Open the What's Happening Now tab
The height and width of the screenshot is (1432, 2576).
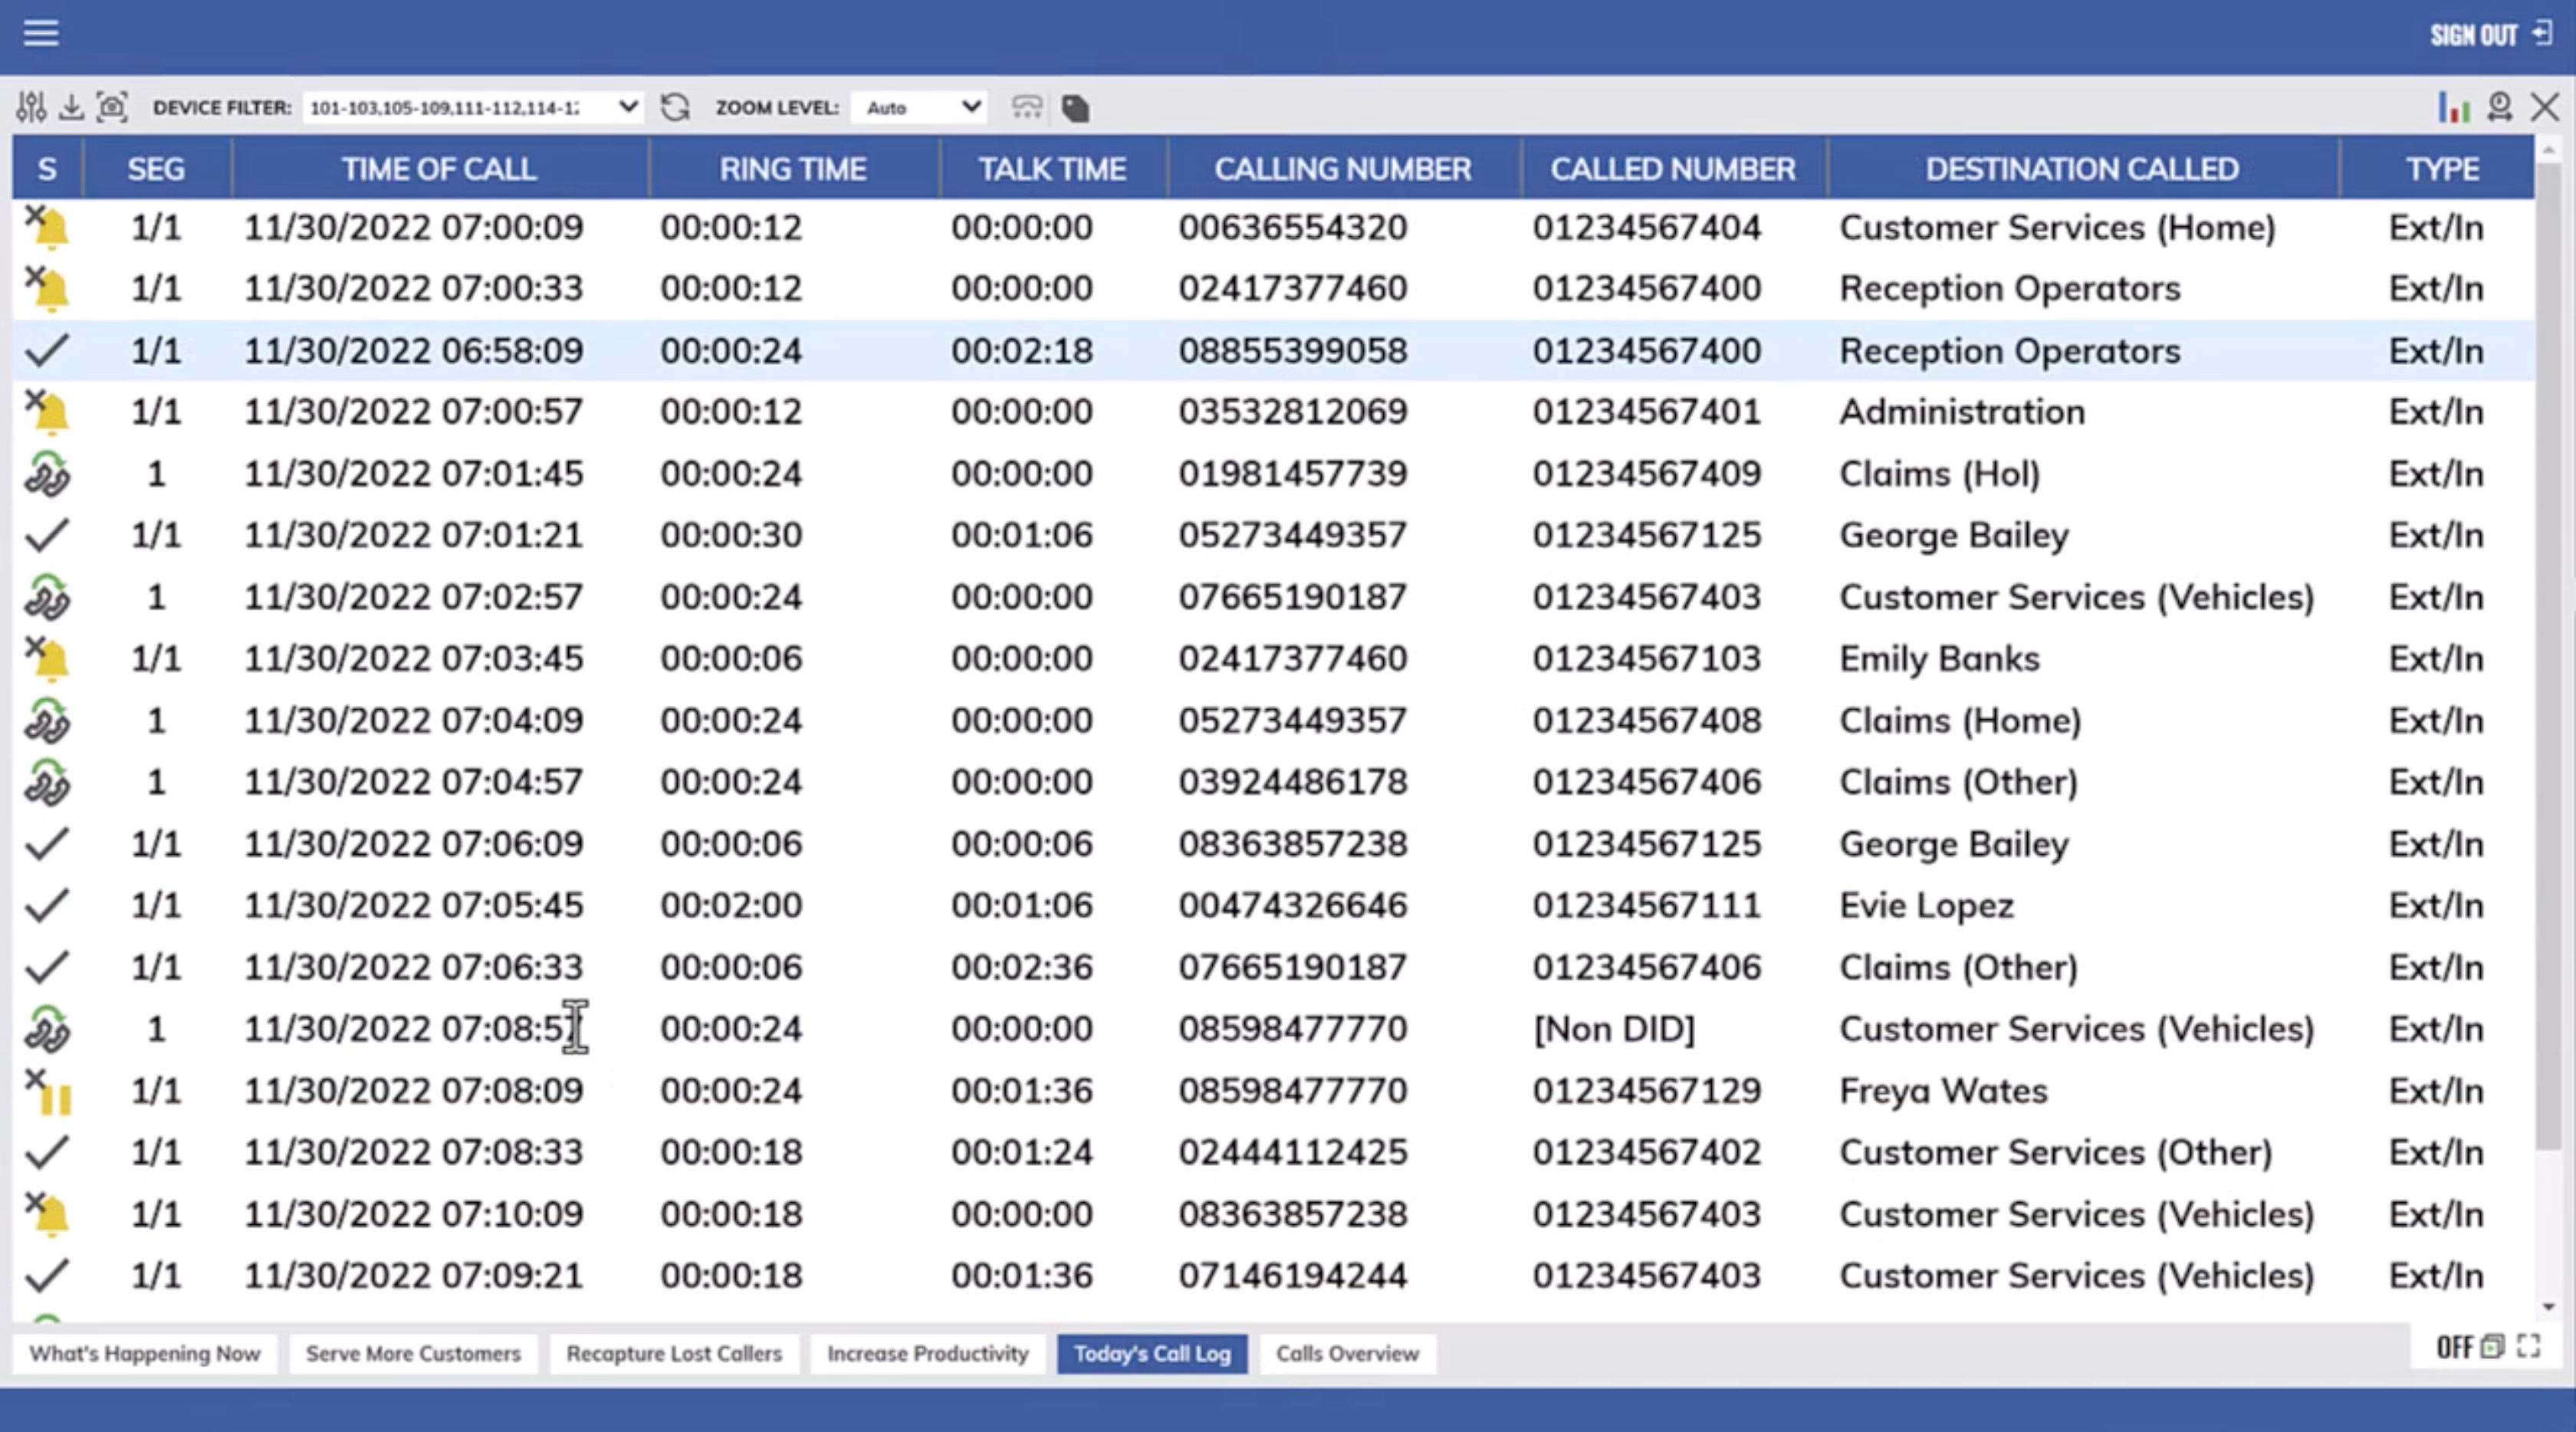pyautogui.click(x=145, y=1354)
